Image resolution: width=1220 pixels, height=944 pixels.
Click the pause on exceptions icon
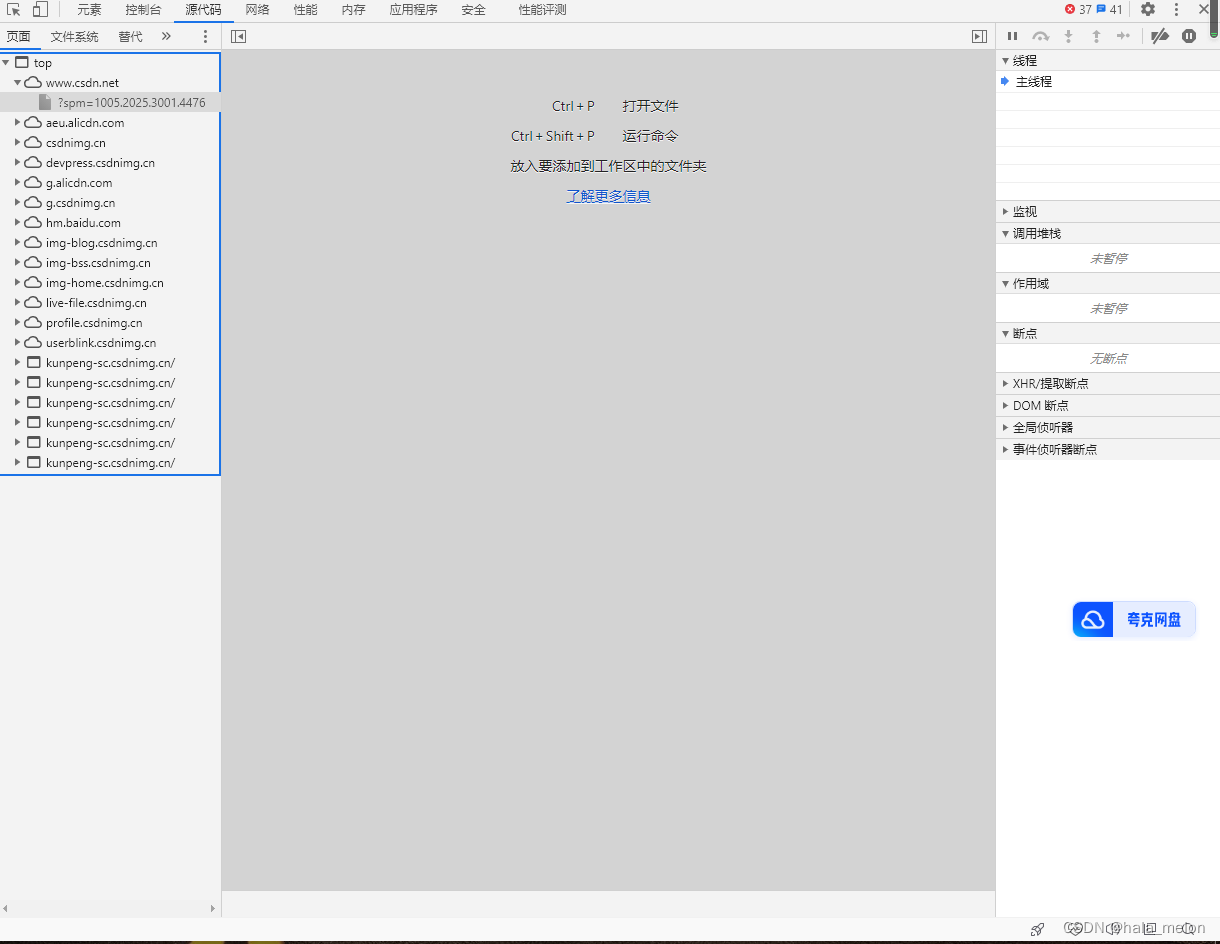click(x=1189, y=36)
